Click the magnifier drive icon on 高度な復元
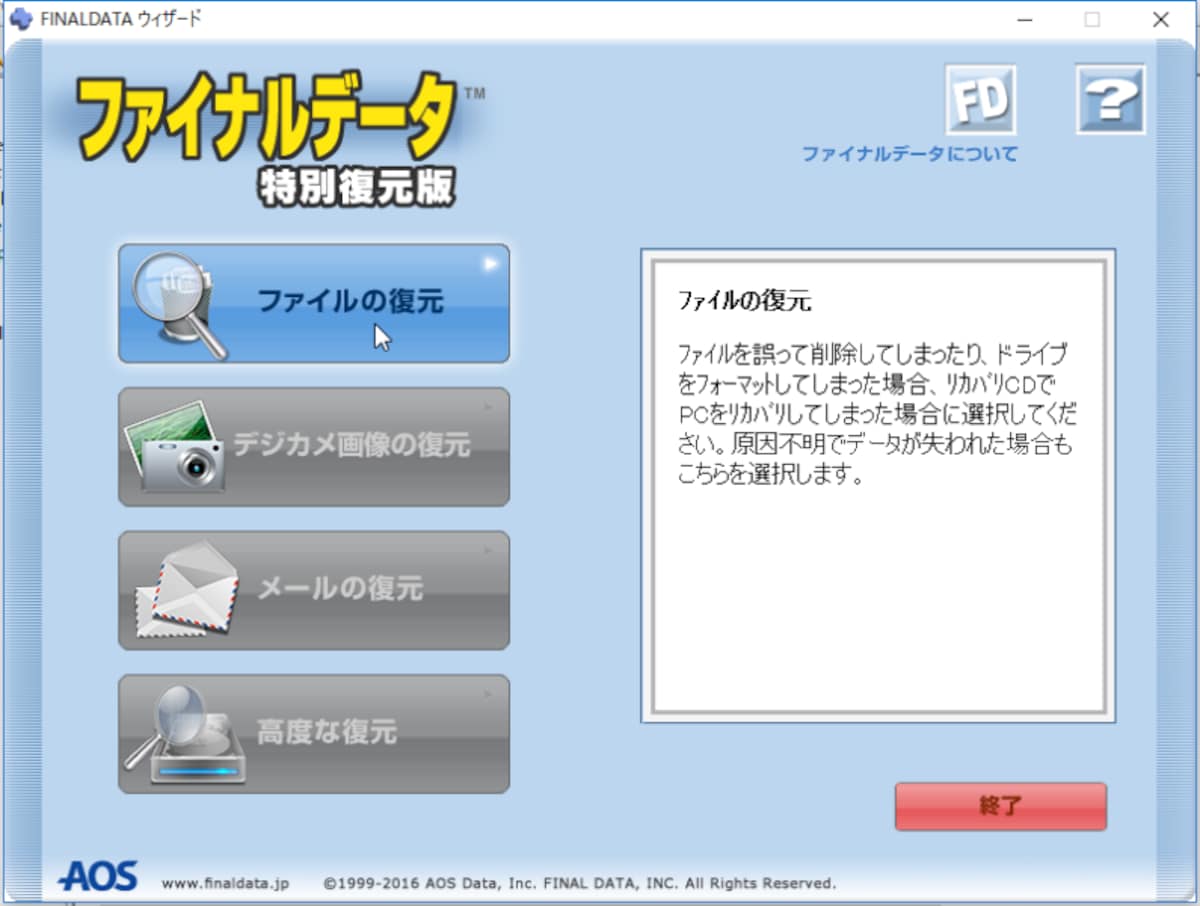This screenshot has width=1200, height=906. click(x=185, y=734)
